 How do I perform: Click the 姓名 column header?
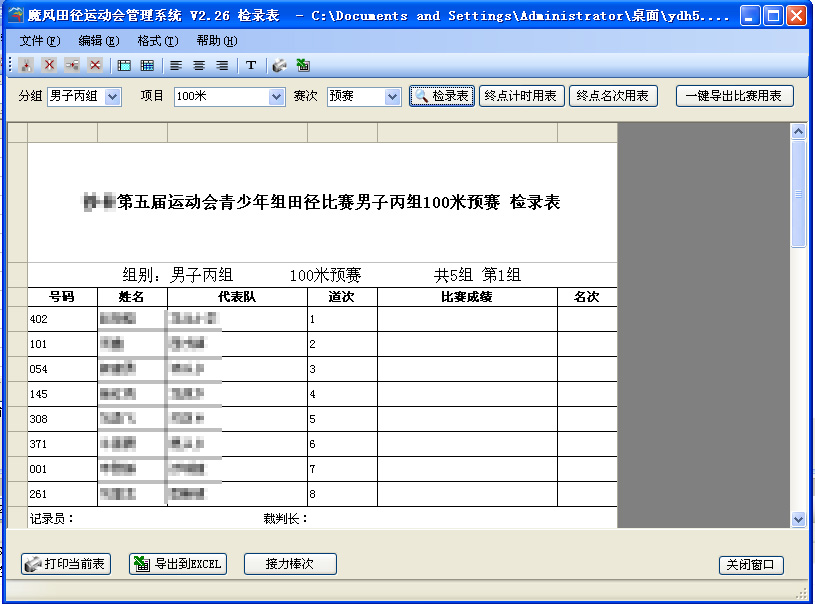(x=132, y=297)
